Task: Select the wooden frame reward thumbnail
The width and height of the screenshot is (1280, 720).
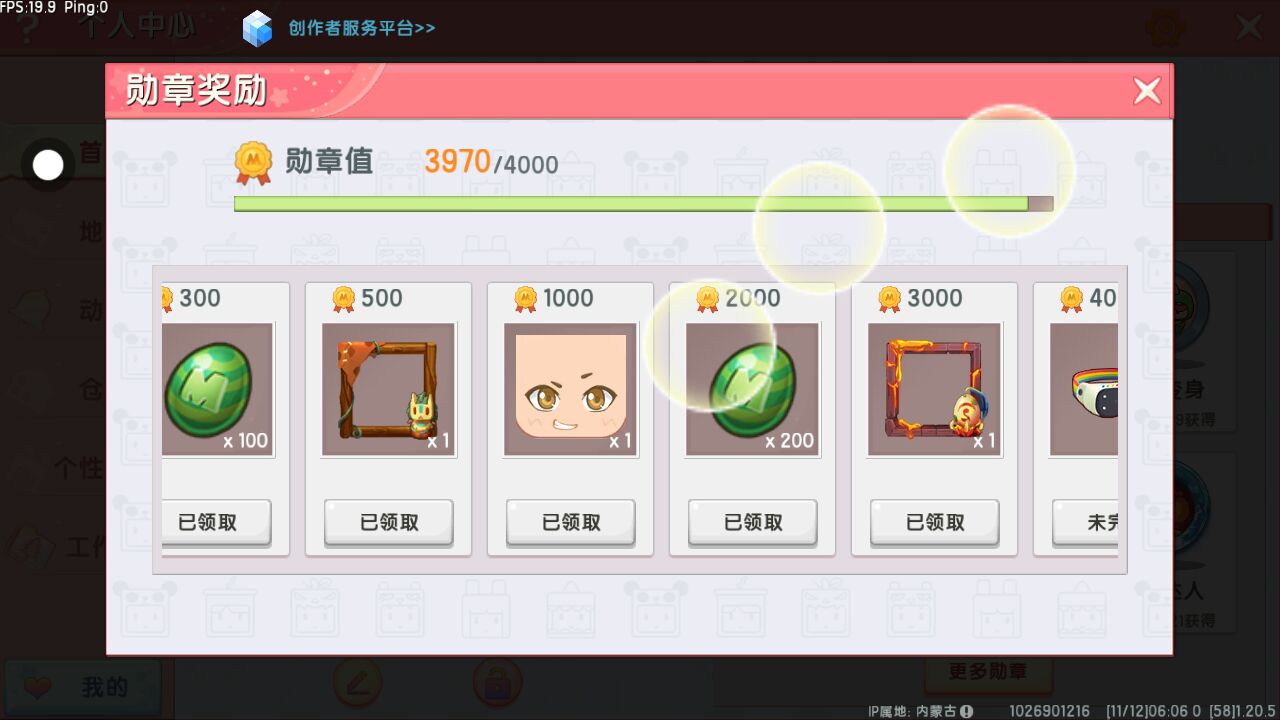Action: (388, 389)
